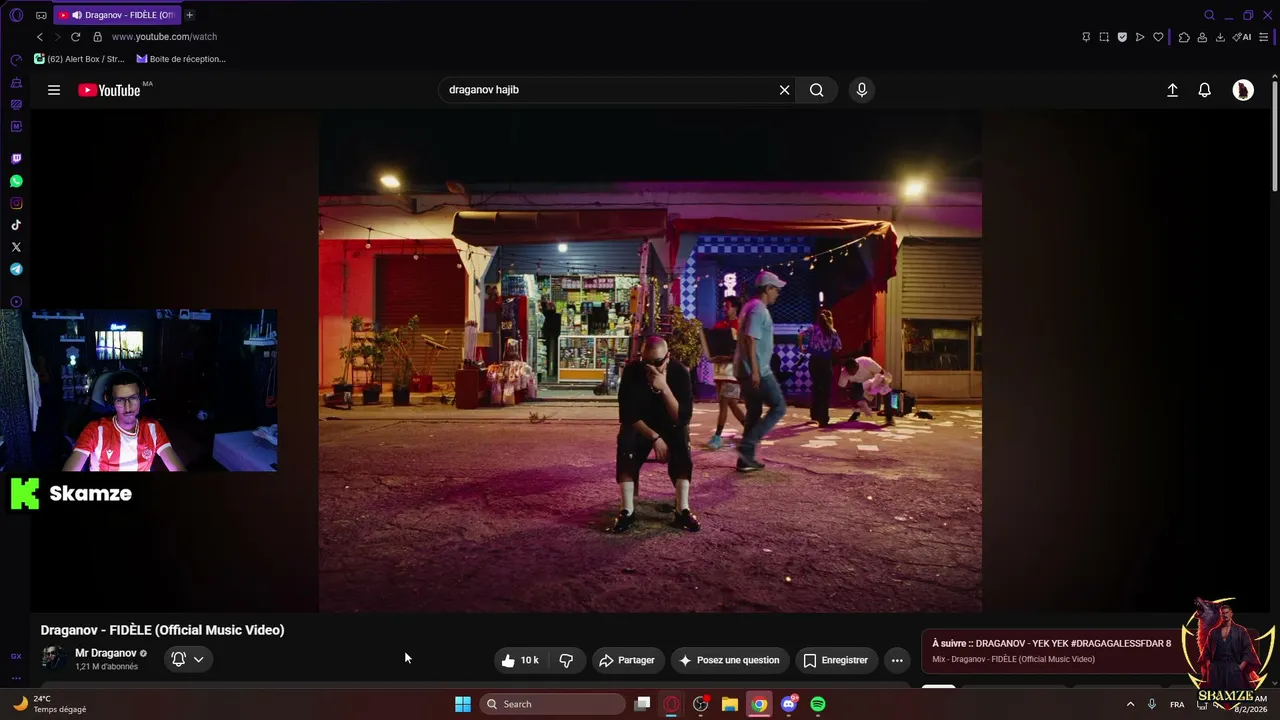Open the player (play arrow) toolbar icon
Image resolution: width=1280 pixels, height=720 pixels.
(1140, 37)
